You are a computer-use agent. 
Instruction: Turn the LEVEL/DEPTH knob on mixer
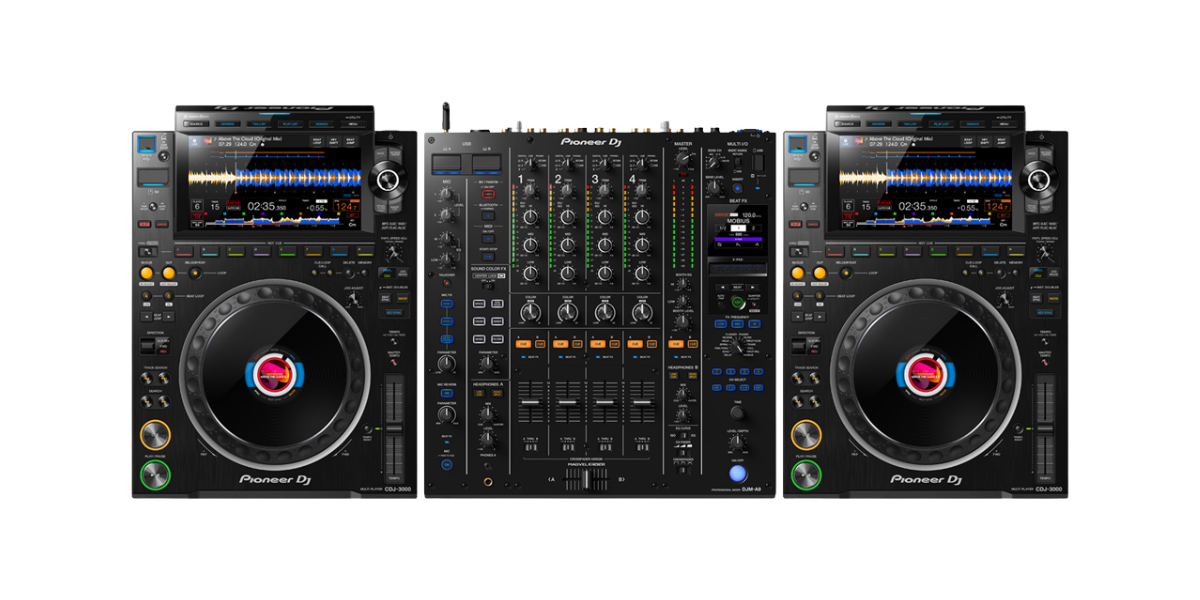[737, 445]
